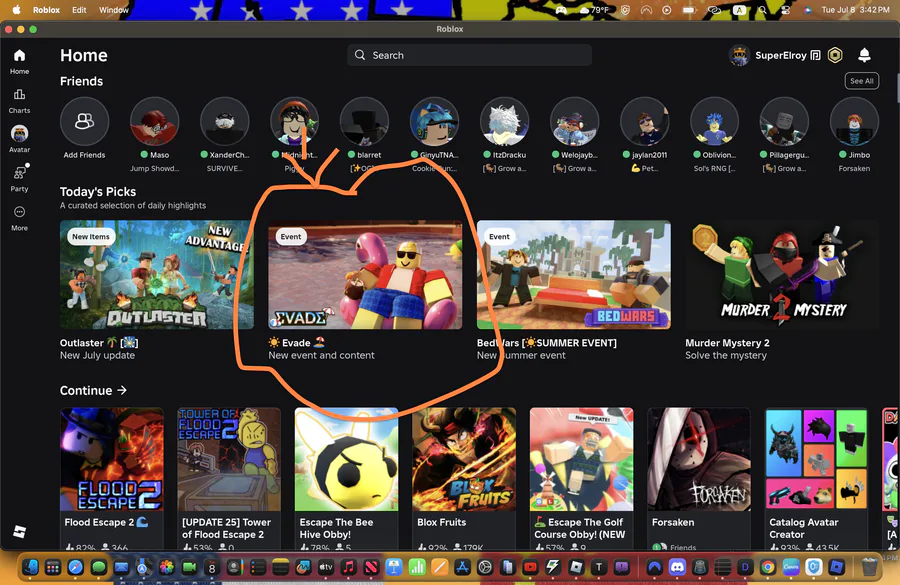Click the "New event and content" subtitle
This screenshot has height=585, width=900.
(x=321, y=355)
